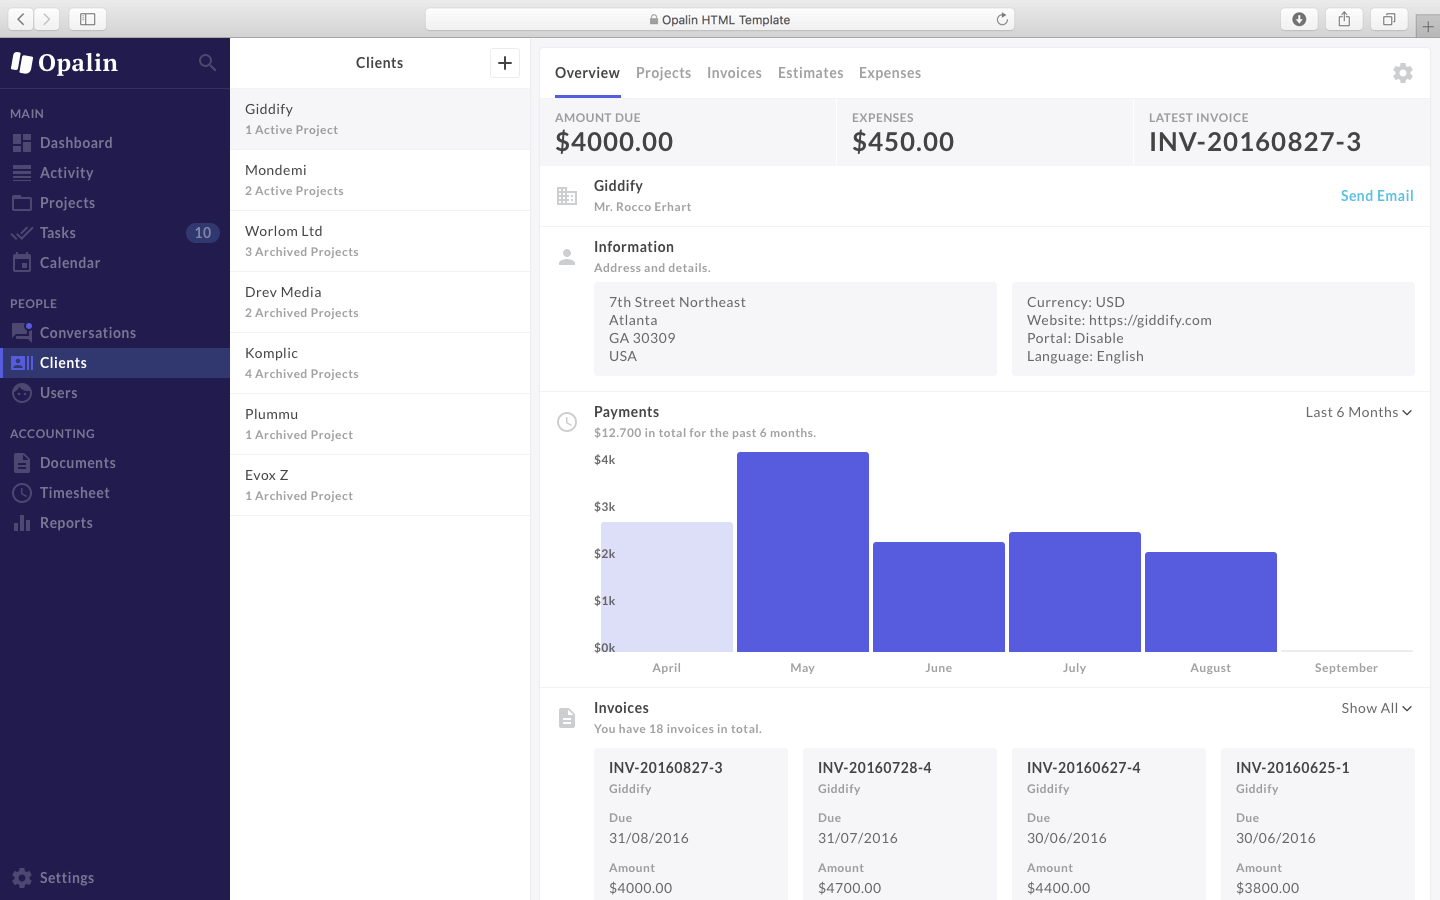View the Reports section
Screen dimensions: 1440x900
pyautogui.click(x=66, y=522)
